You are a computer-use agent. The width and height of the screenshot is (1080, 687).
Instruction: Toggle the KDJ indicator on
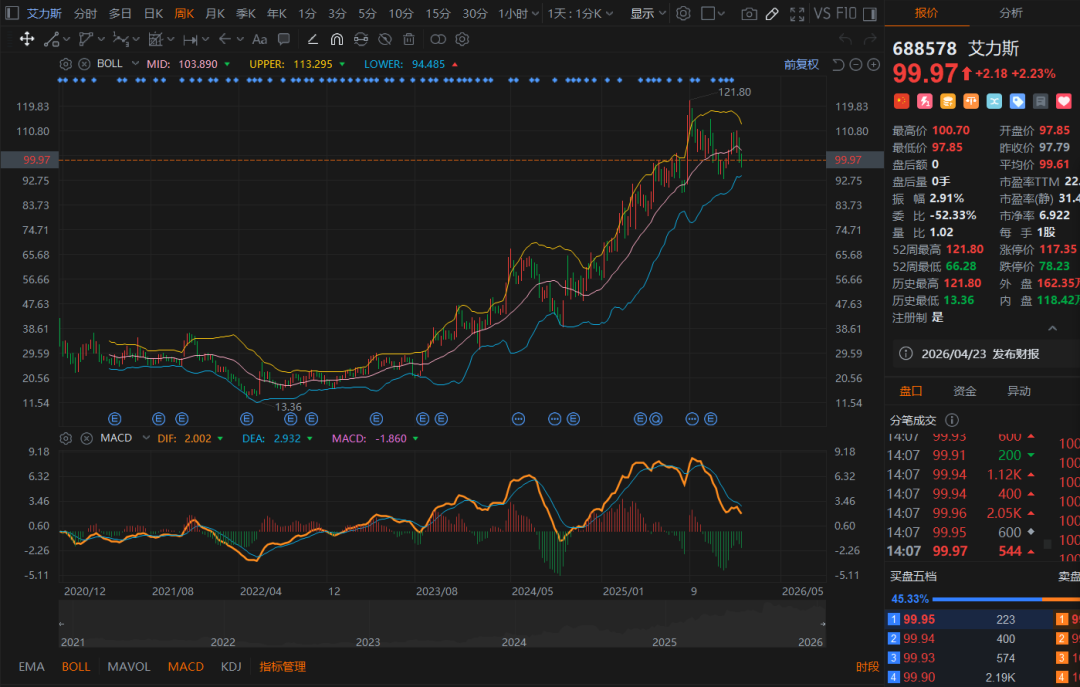(x=231, y=667)
